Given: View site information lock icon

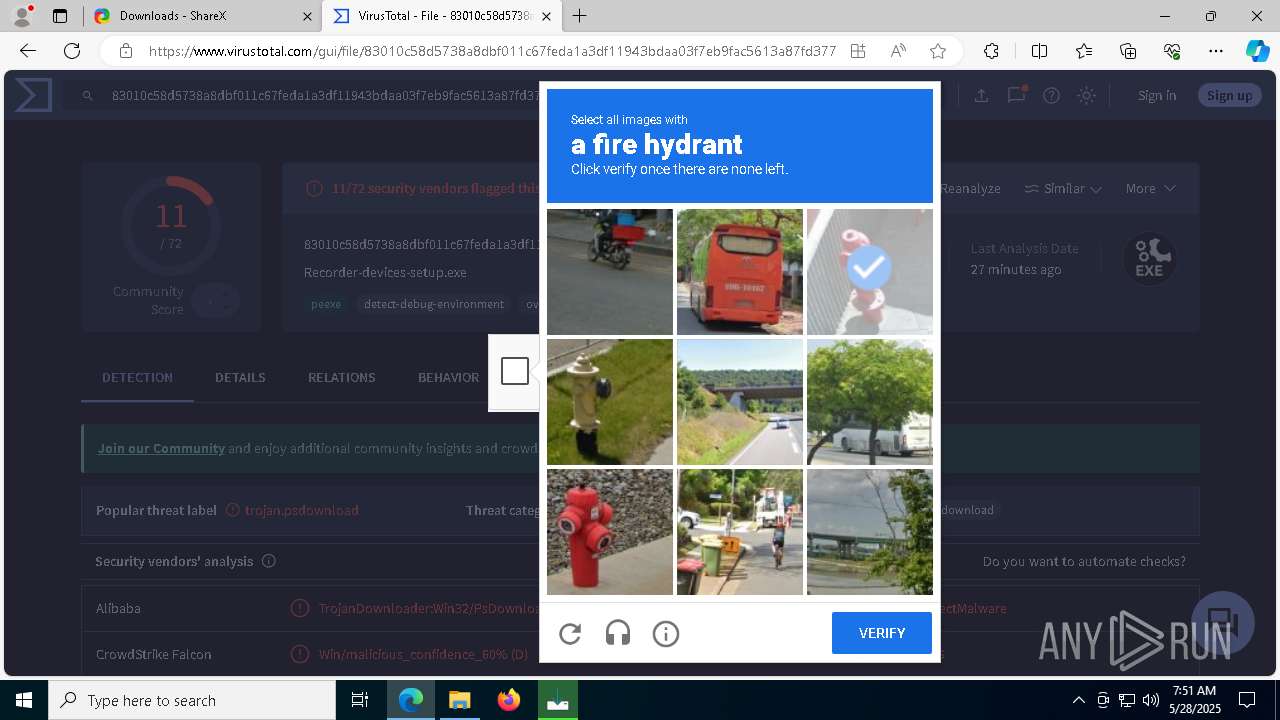Looking at the screenshot, I should 125,51.
